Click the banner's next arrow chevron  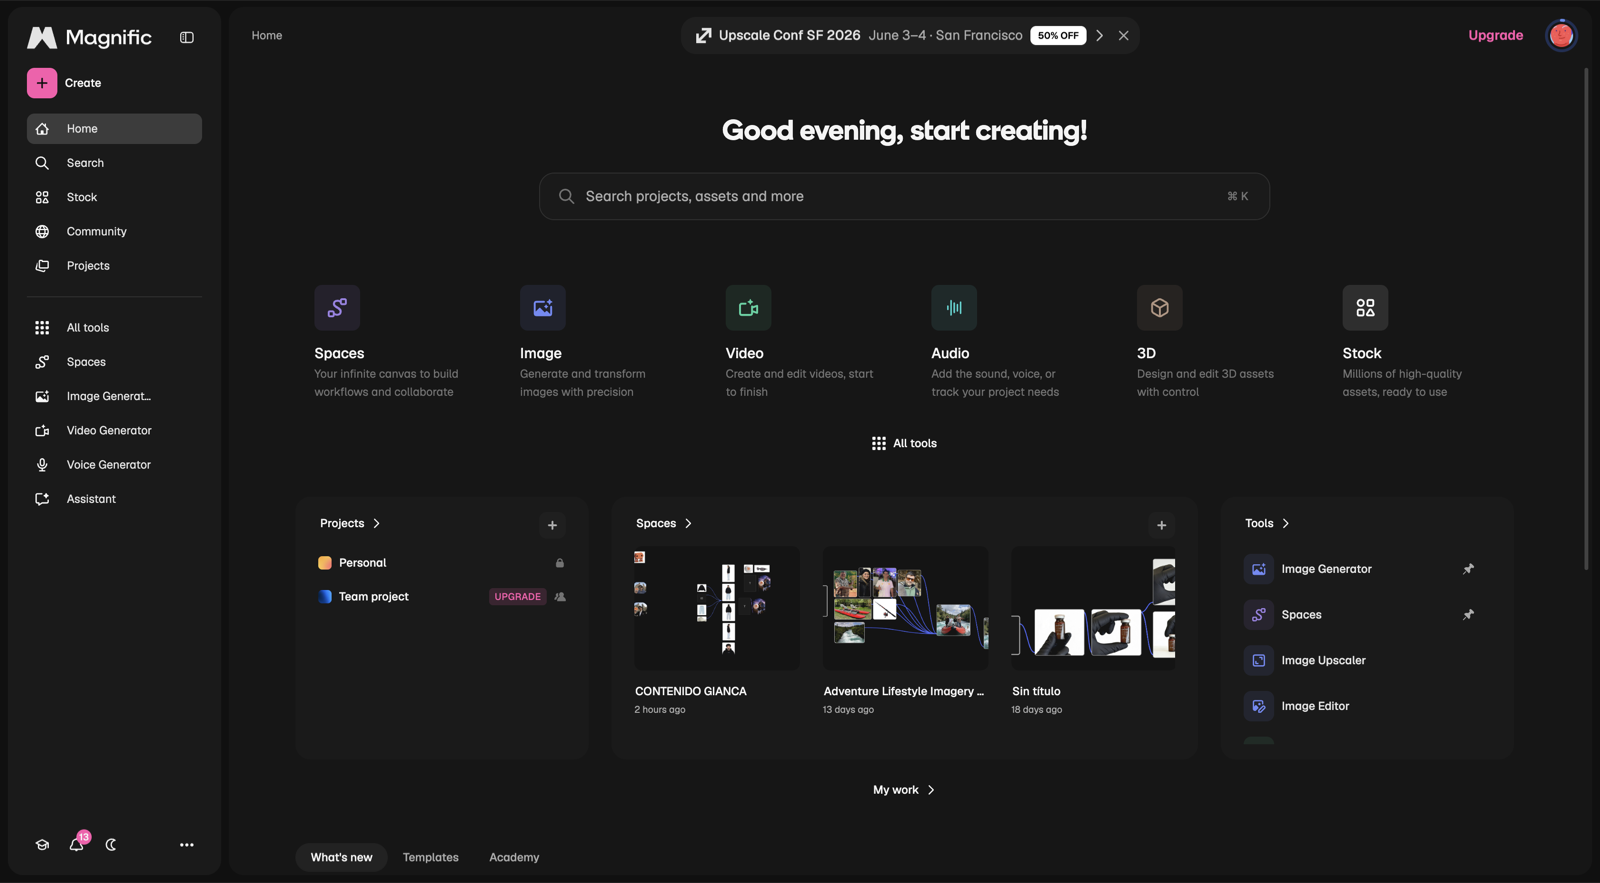click(x=1099, y=35)
